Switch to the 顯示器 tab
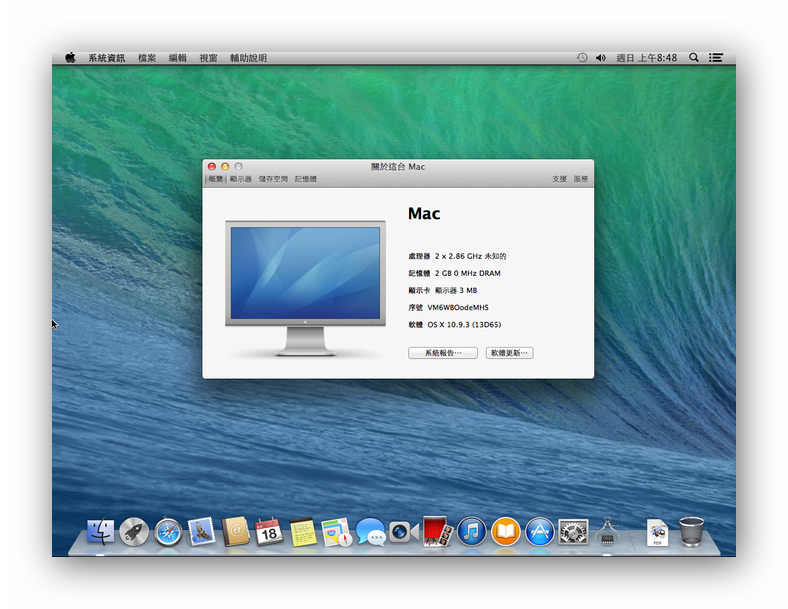The width and height of the screenshot is (788, 609). [x=241, y=179]
